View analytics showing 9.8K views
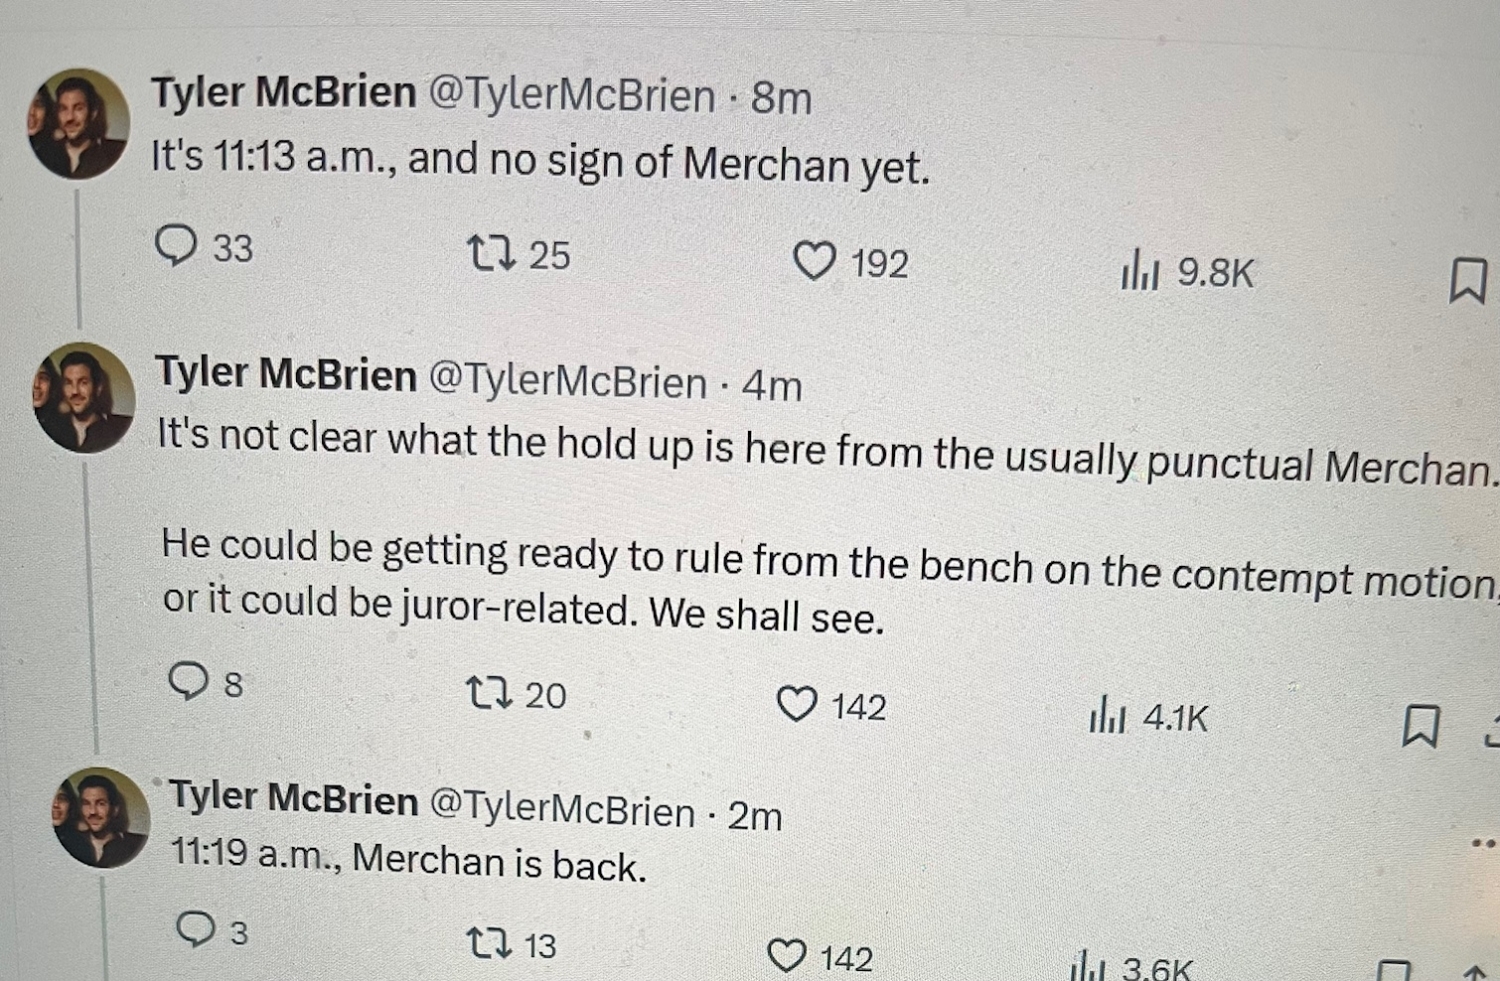 coord(1140,271)
